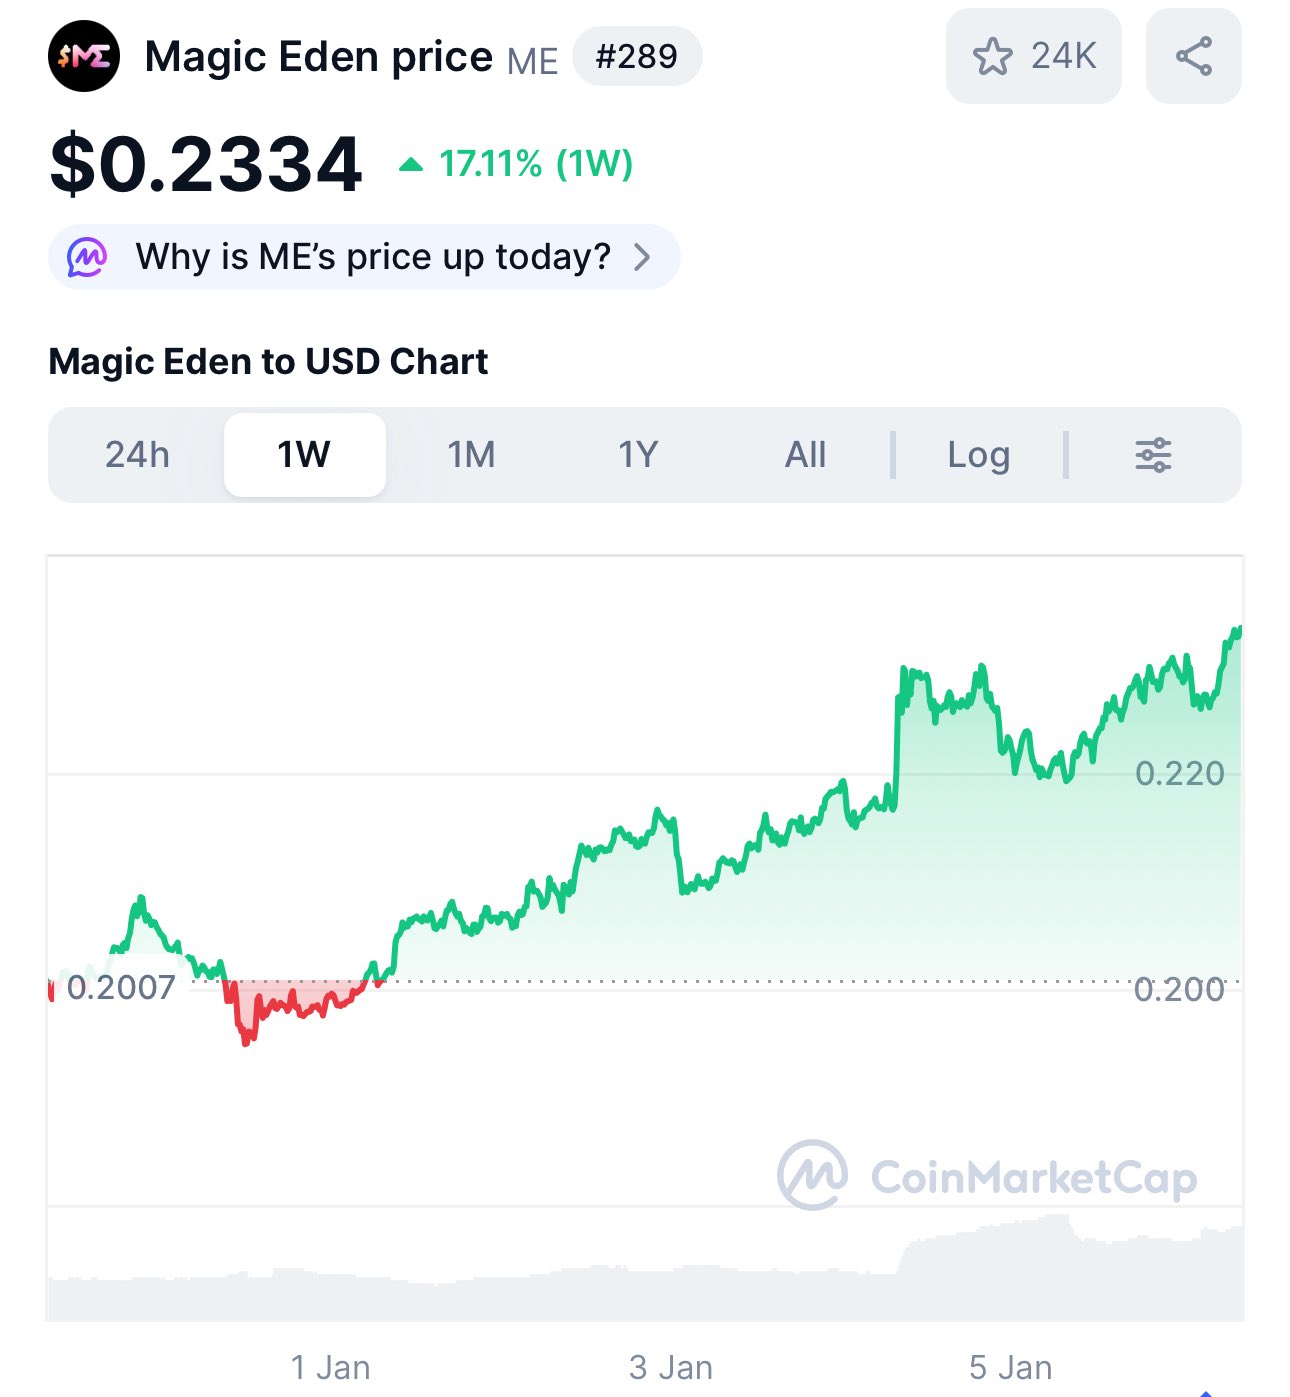Screen dimensions: 1290x1397
Task: Select the 1W timeframe tab
Action: tap(304, 455)
